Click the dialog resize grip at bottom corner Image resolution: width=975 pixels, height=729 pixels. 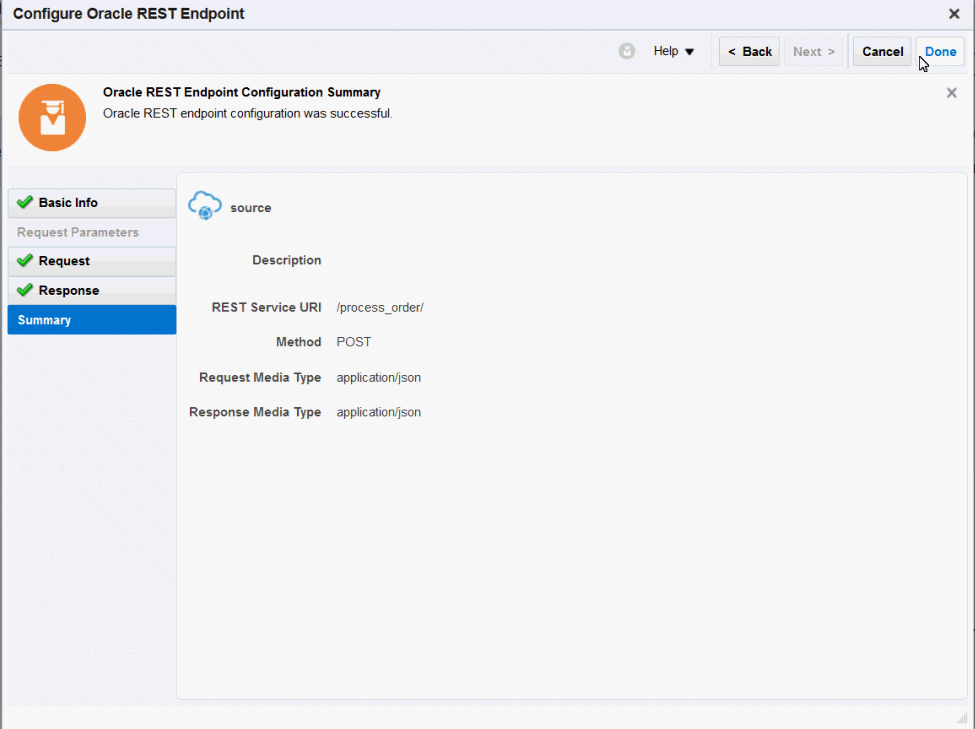(x=962, y=718)
